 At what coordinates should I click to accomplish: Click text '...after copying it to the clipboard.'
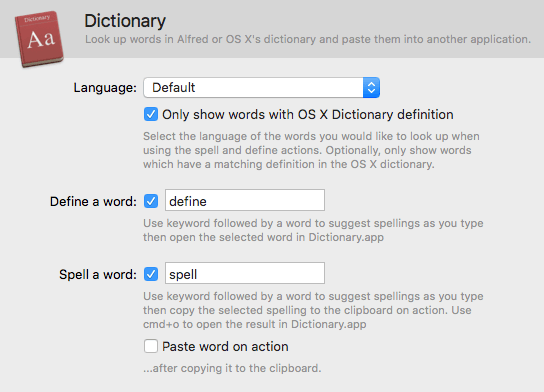click(x=232, y=368)
